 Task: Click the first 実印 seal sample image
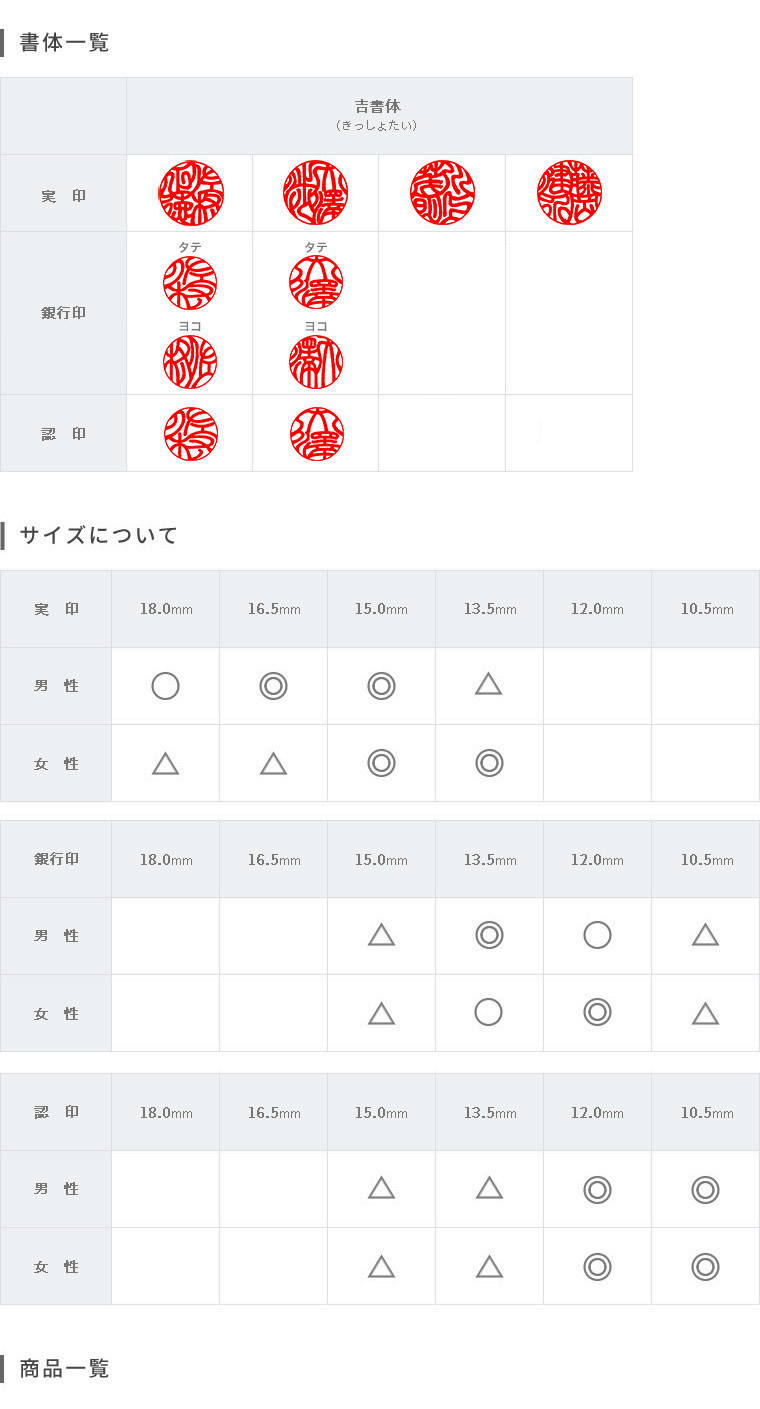pos(191,193)
